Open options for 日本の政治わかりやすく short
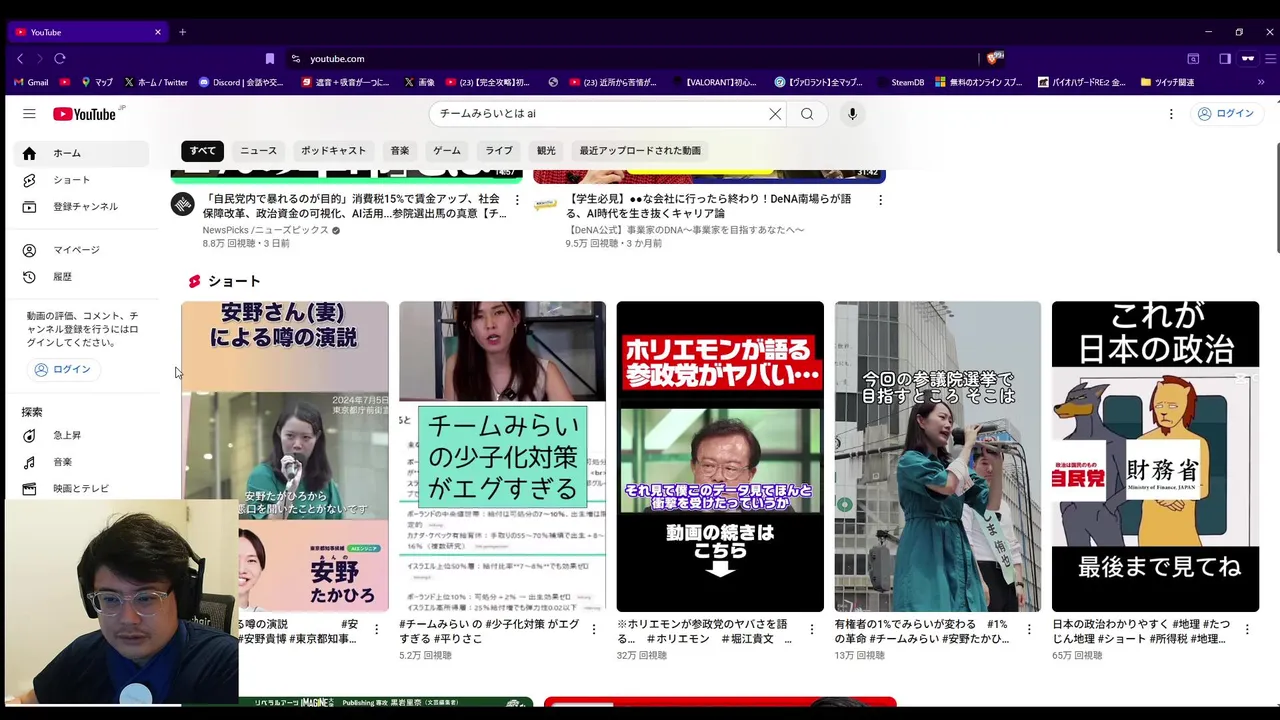 [1247, 629]
